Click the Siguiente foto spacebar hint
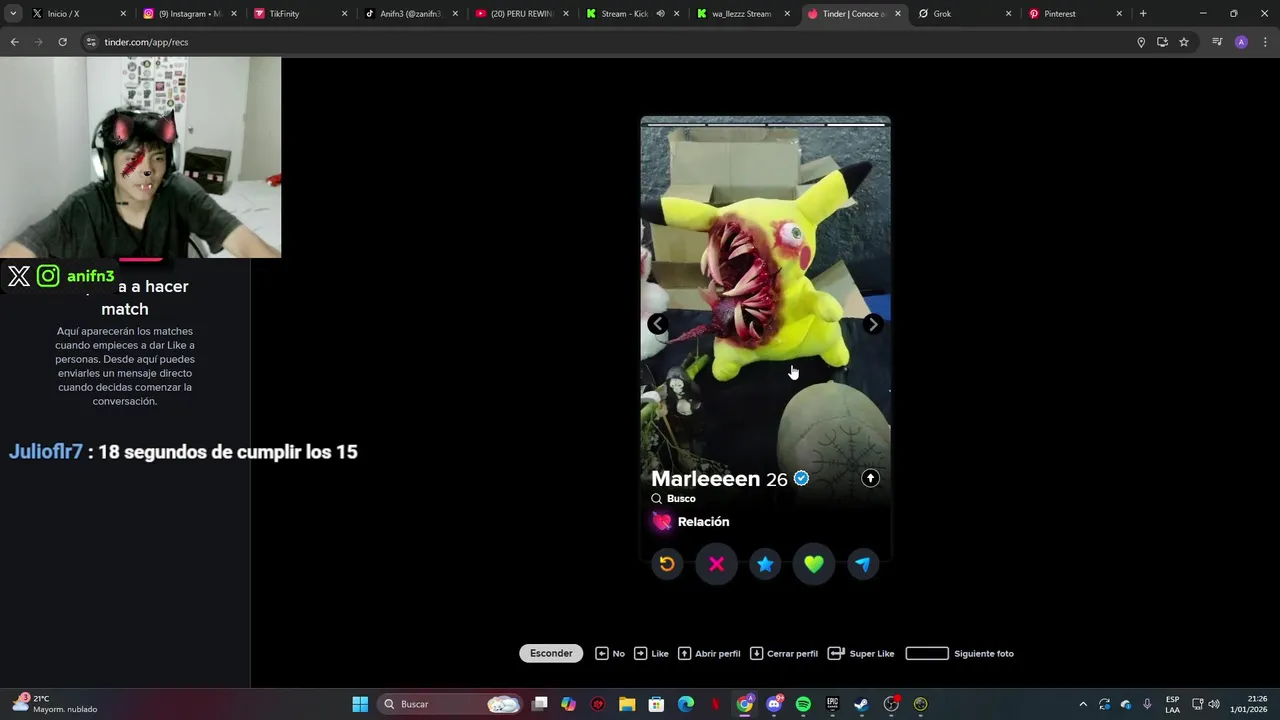1280x720 pixels. pos(960,654)
